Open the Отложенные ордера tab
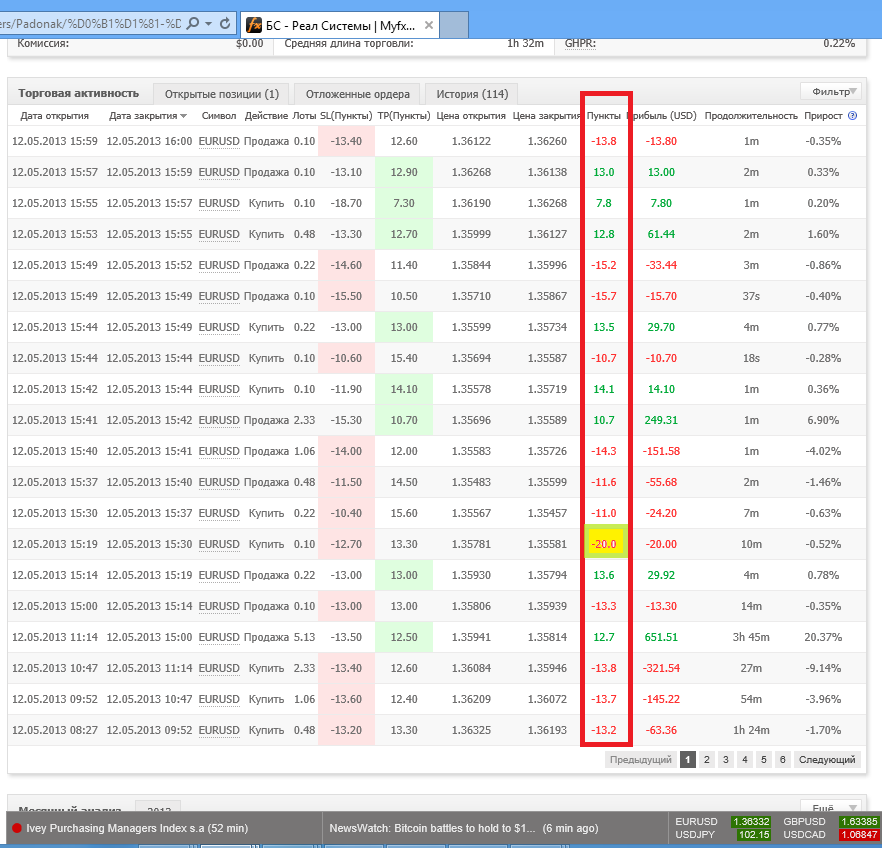 coord(357,94)
